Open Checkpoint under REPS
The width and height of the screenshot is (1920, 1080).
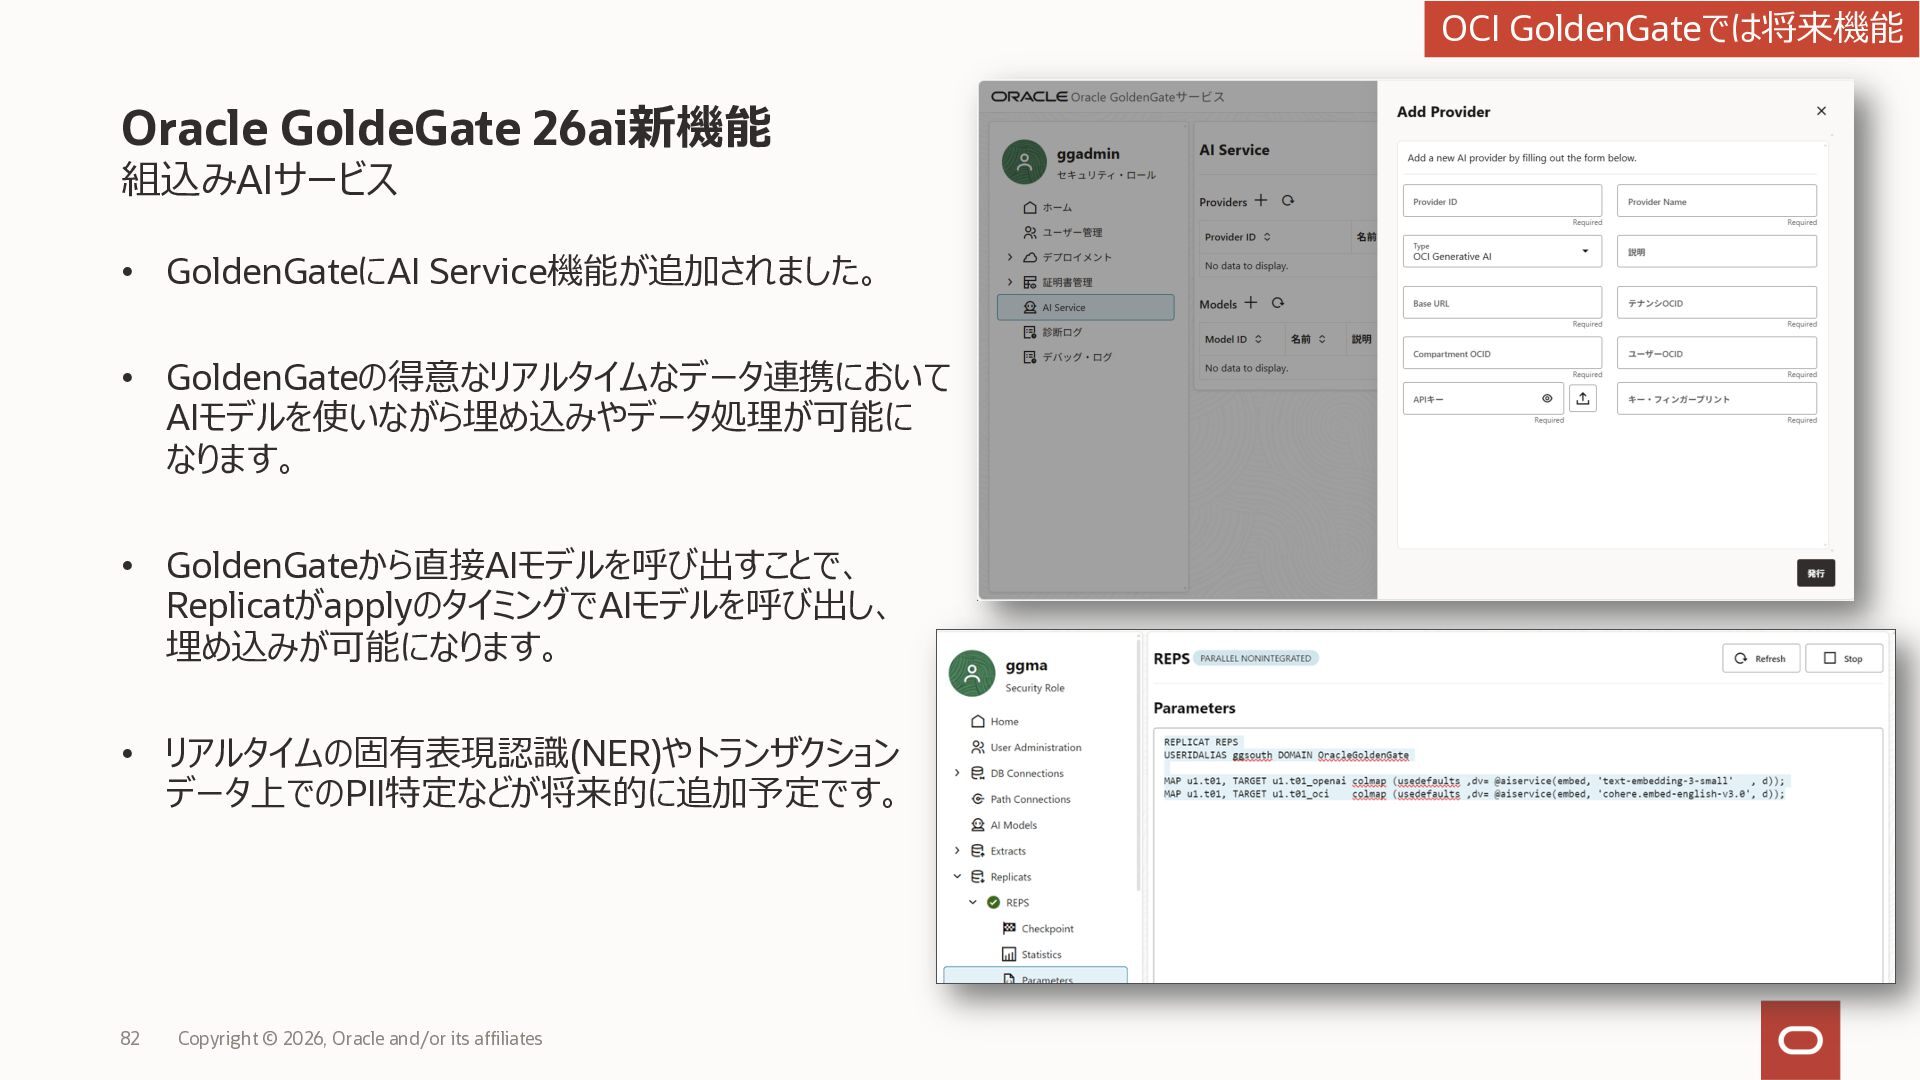(1046, 929)
